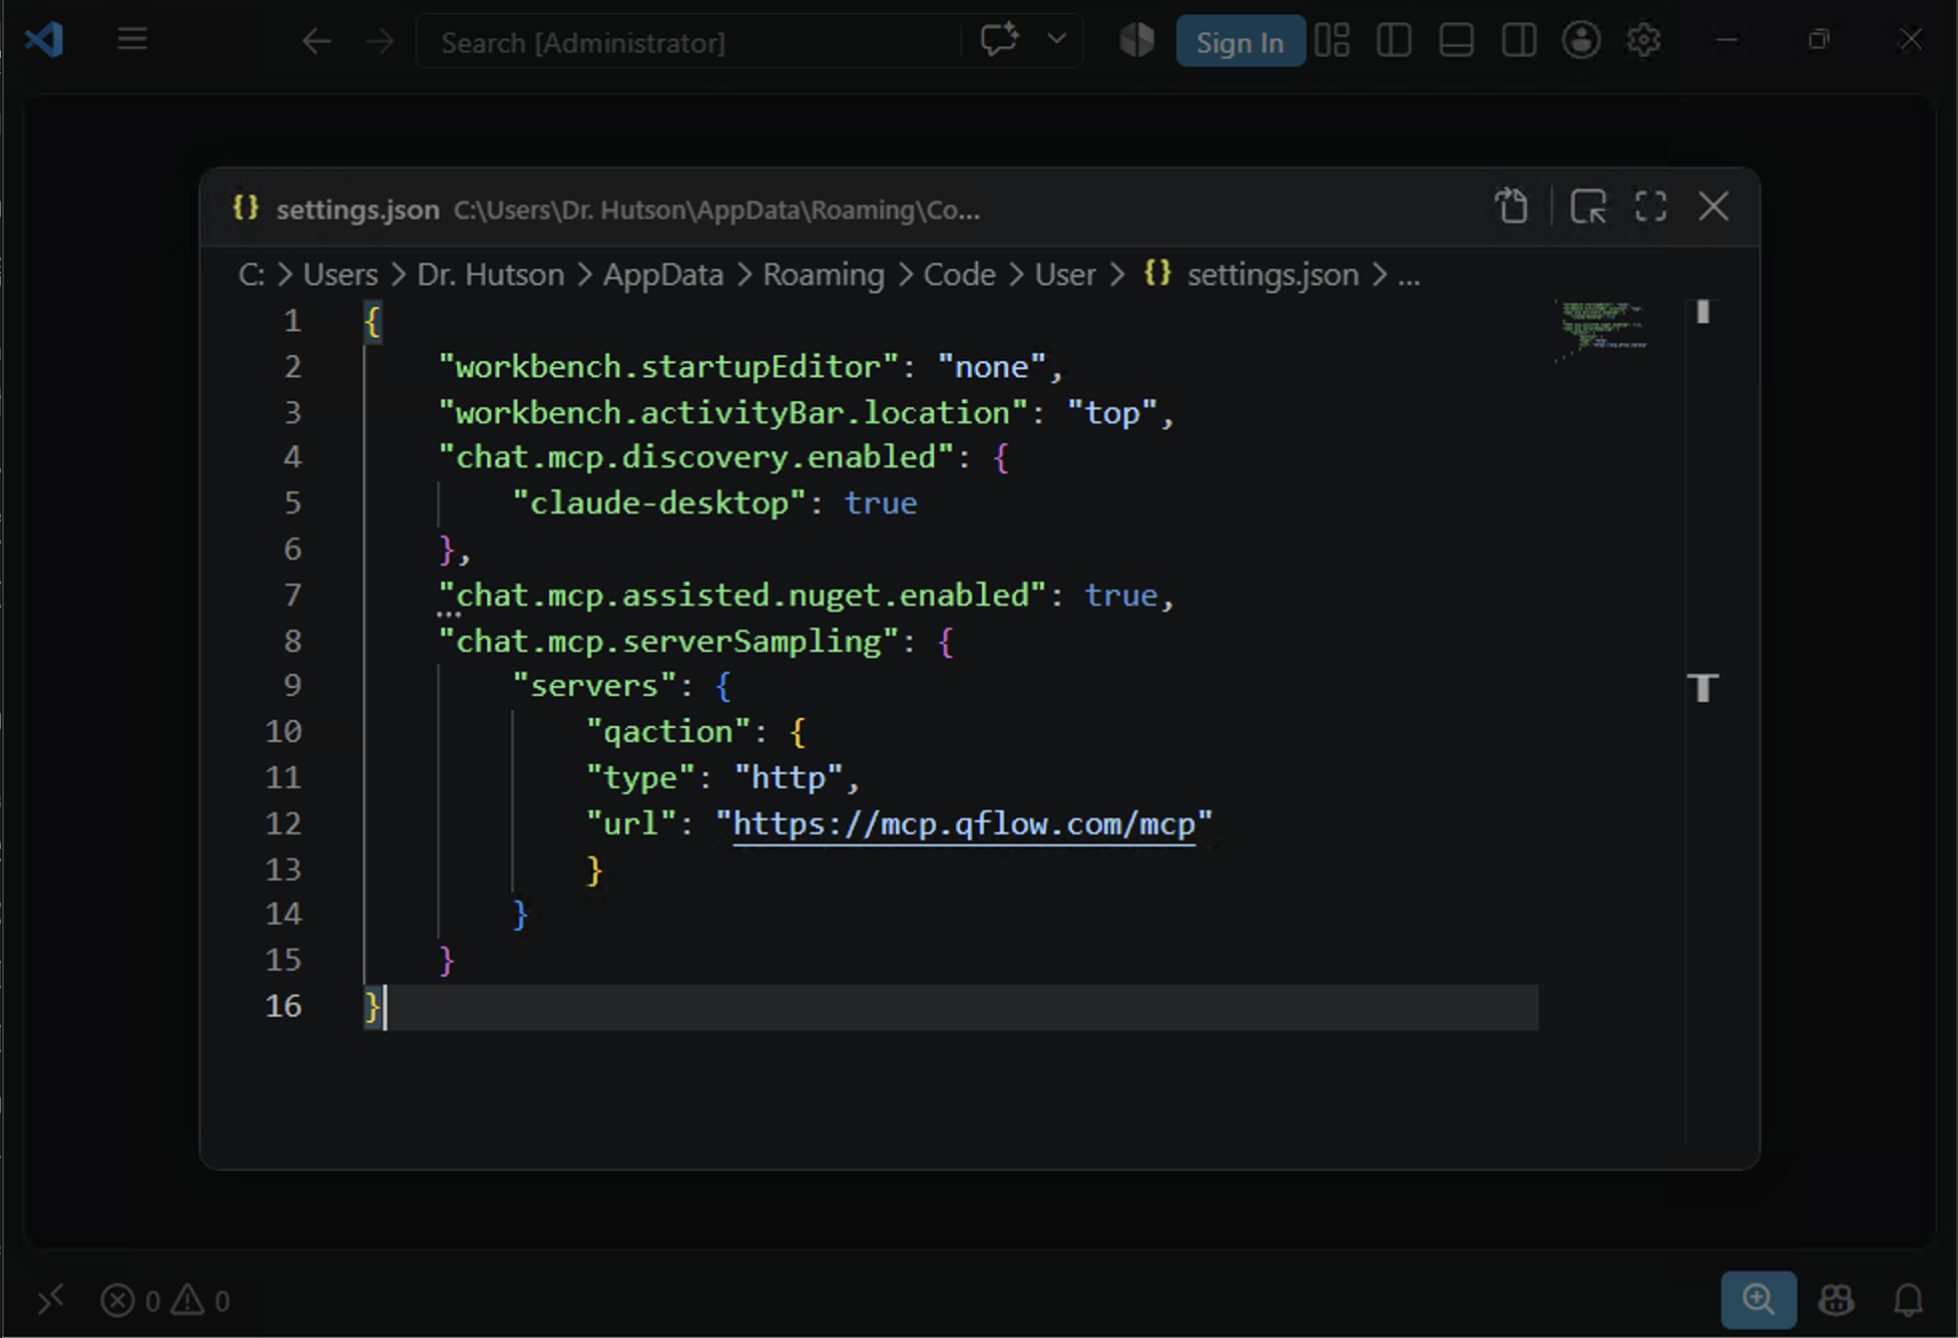Open the Accounts icon
Viewport: 1958px width, 1338px height.
[x=1581, y=40]
